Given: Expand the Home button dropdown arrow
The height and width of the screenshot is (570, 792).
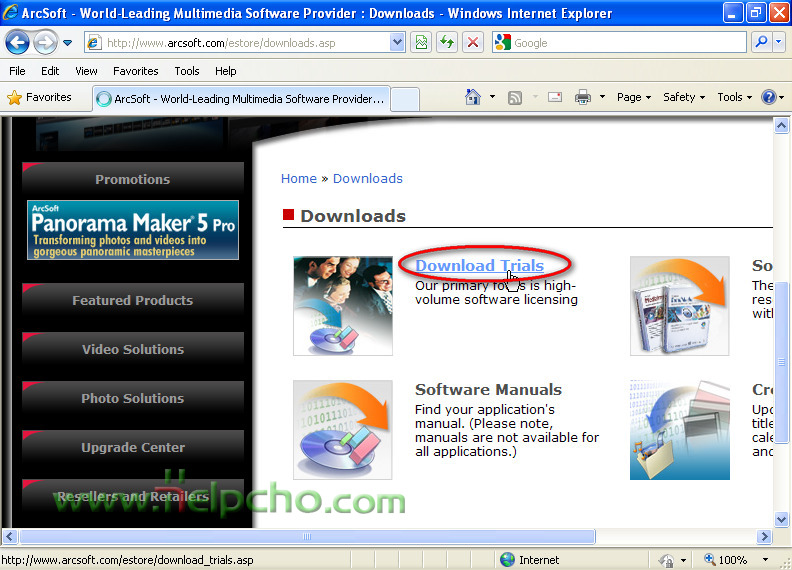Looking at the screenshot, I should coord(492,97).
